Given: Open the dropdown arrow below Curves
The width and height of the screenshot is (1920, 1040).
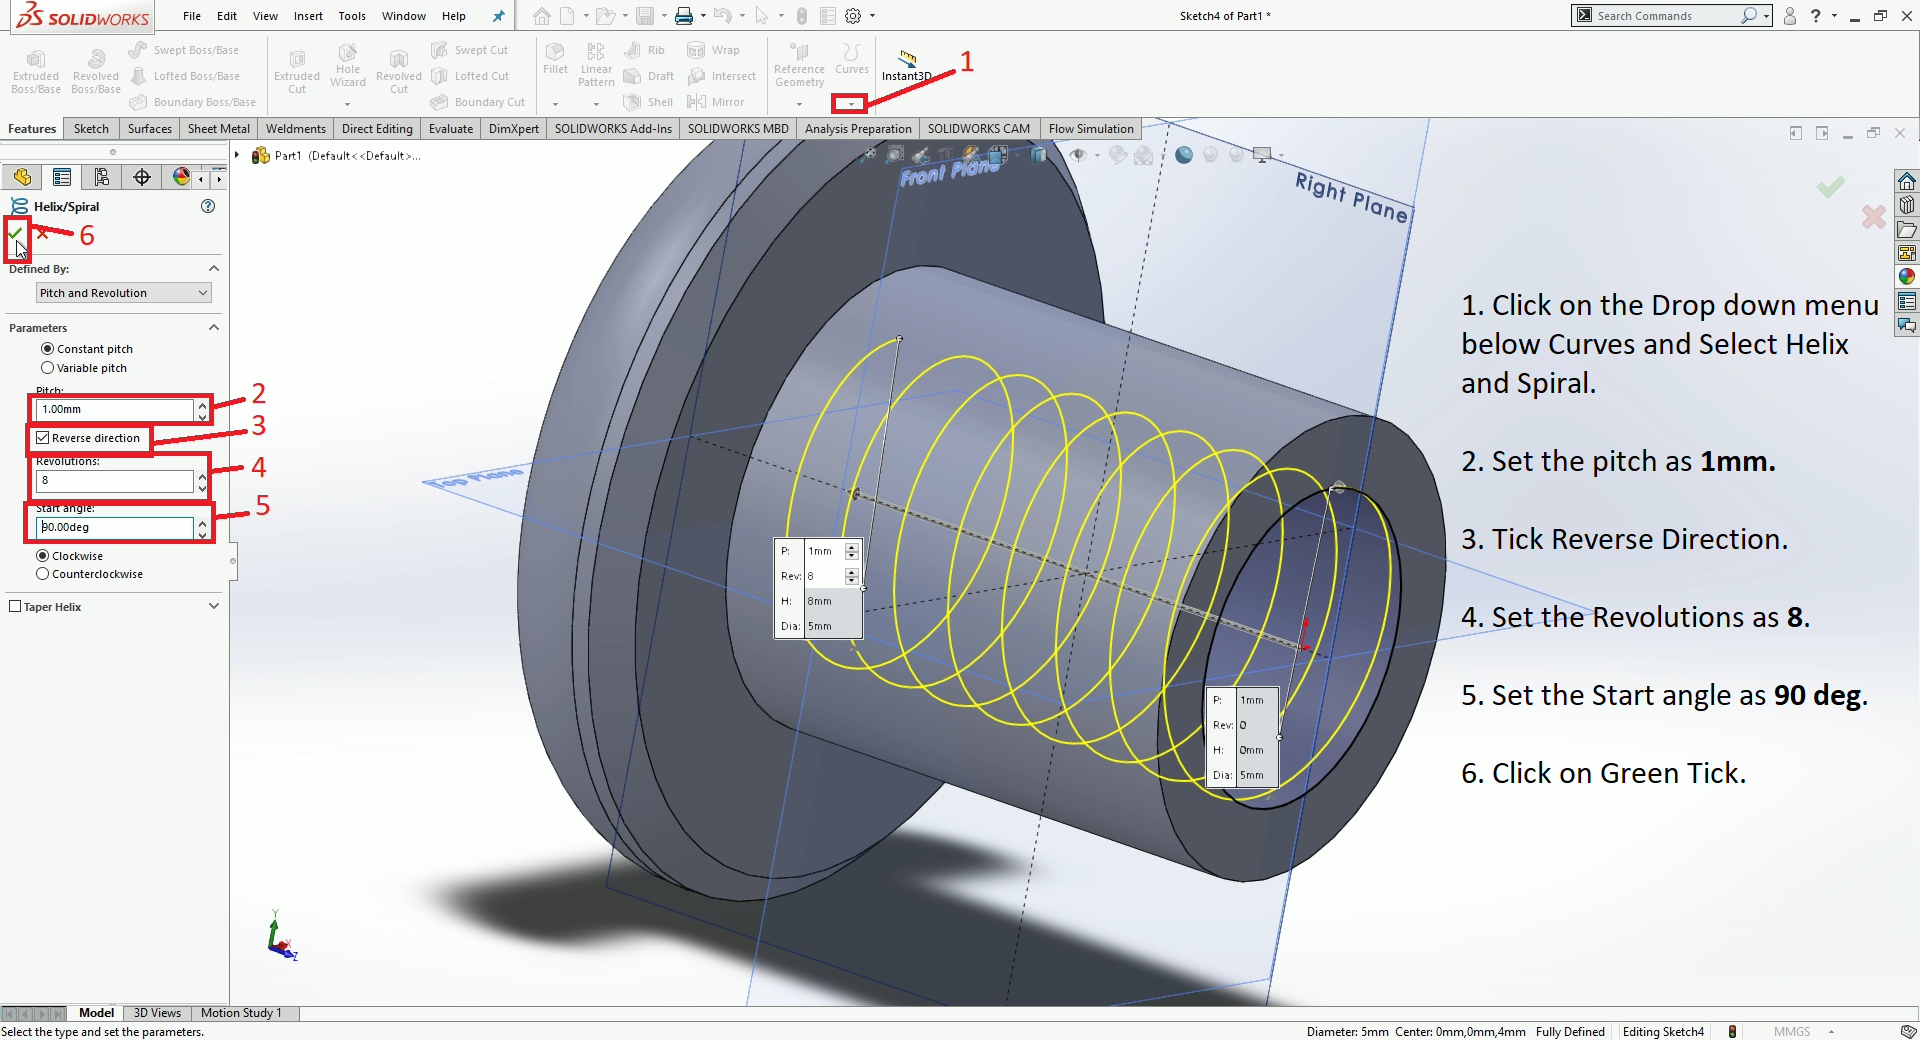Looking at the screenshot, I should pyautogui.click(x=850, y=104).
